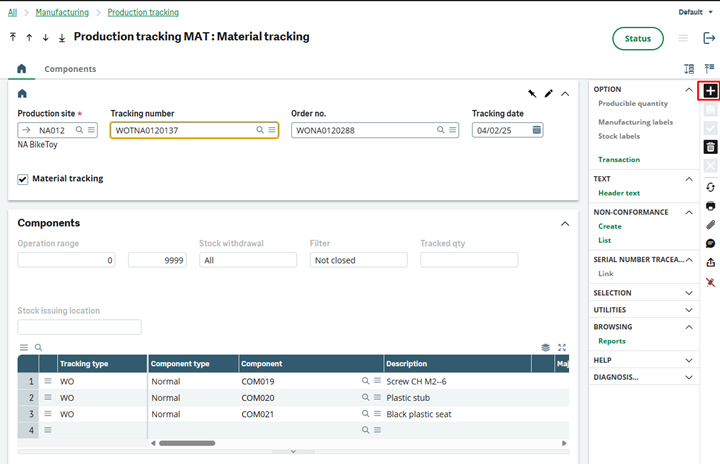Maximize the Components grid with expand icon

pos(562,347)
